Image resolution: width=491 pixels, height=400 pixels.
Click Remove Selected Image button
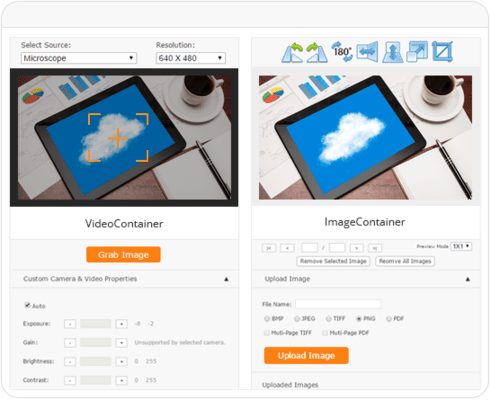coord(333,261)
